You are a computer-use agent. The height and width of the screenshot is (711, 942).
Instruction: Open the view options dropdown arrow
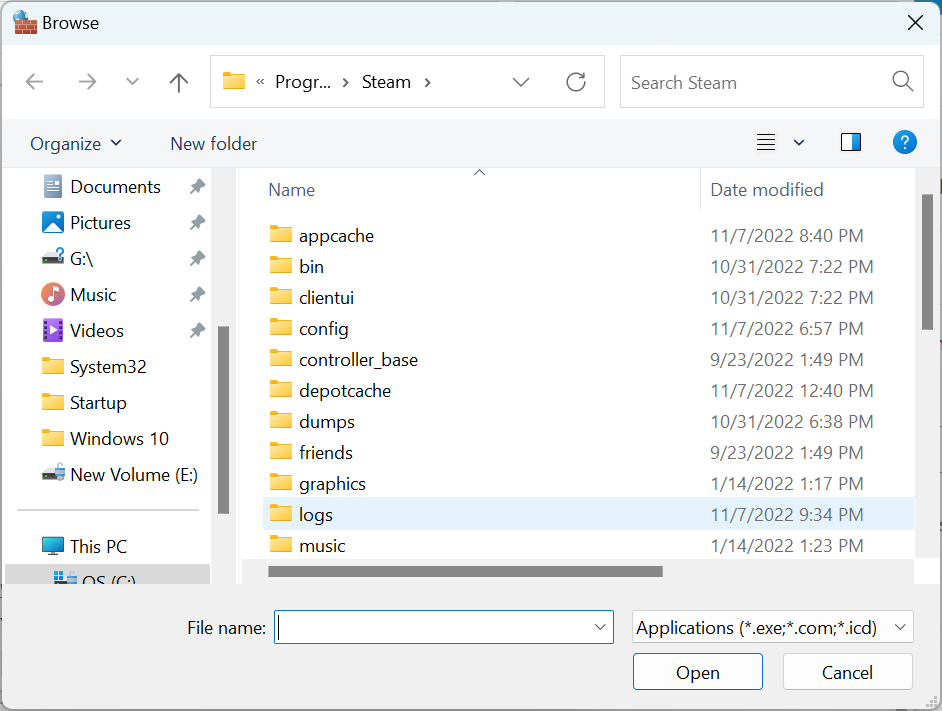click(799, 142)
